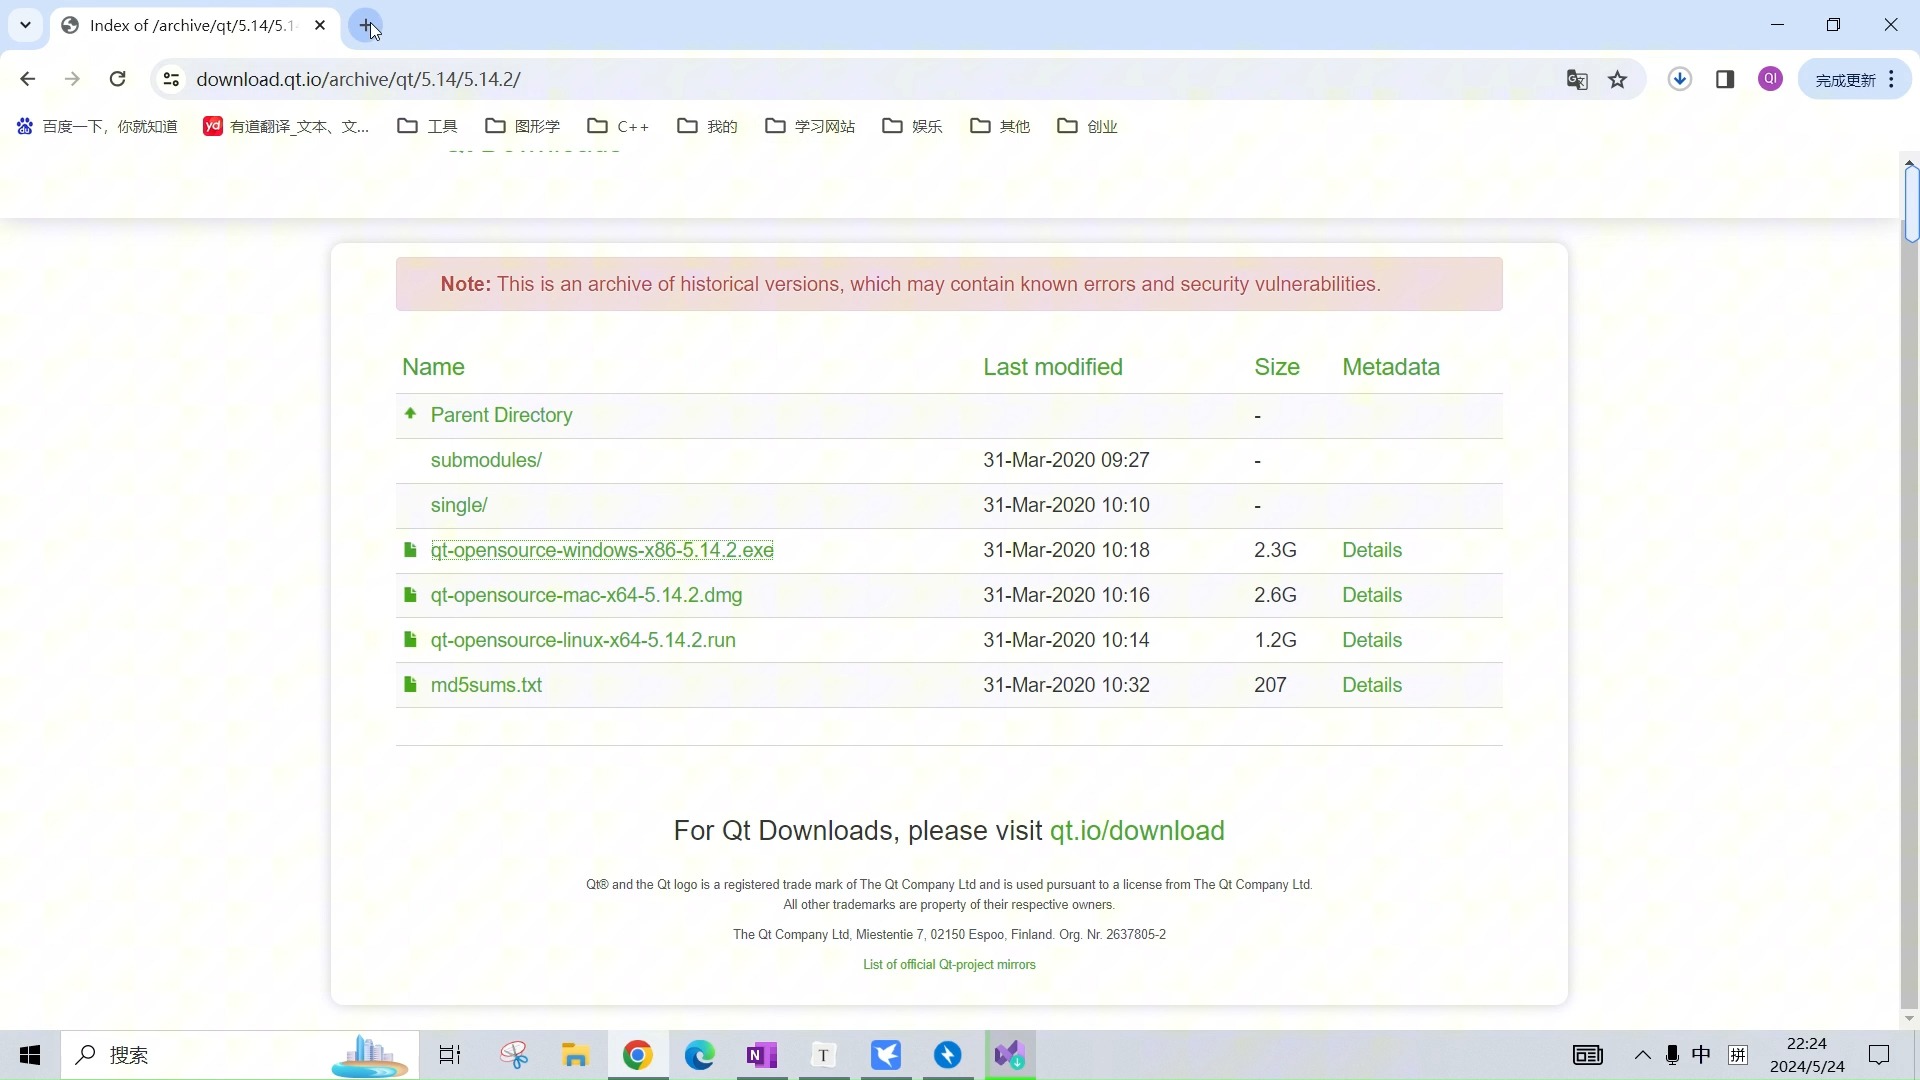This screenshot has height=1080, width=1920.
Task: Click the Metadata column header
Action: (1391, 367)
